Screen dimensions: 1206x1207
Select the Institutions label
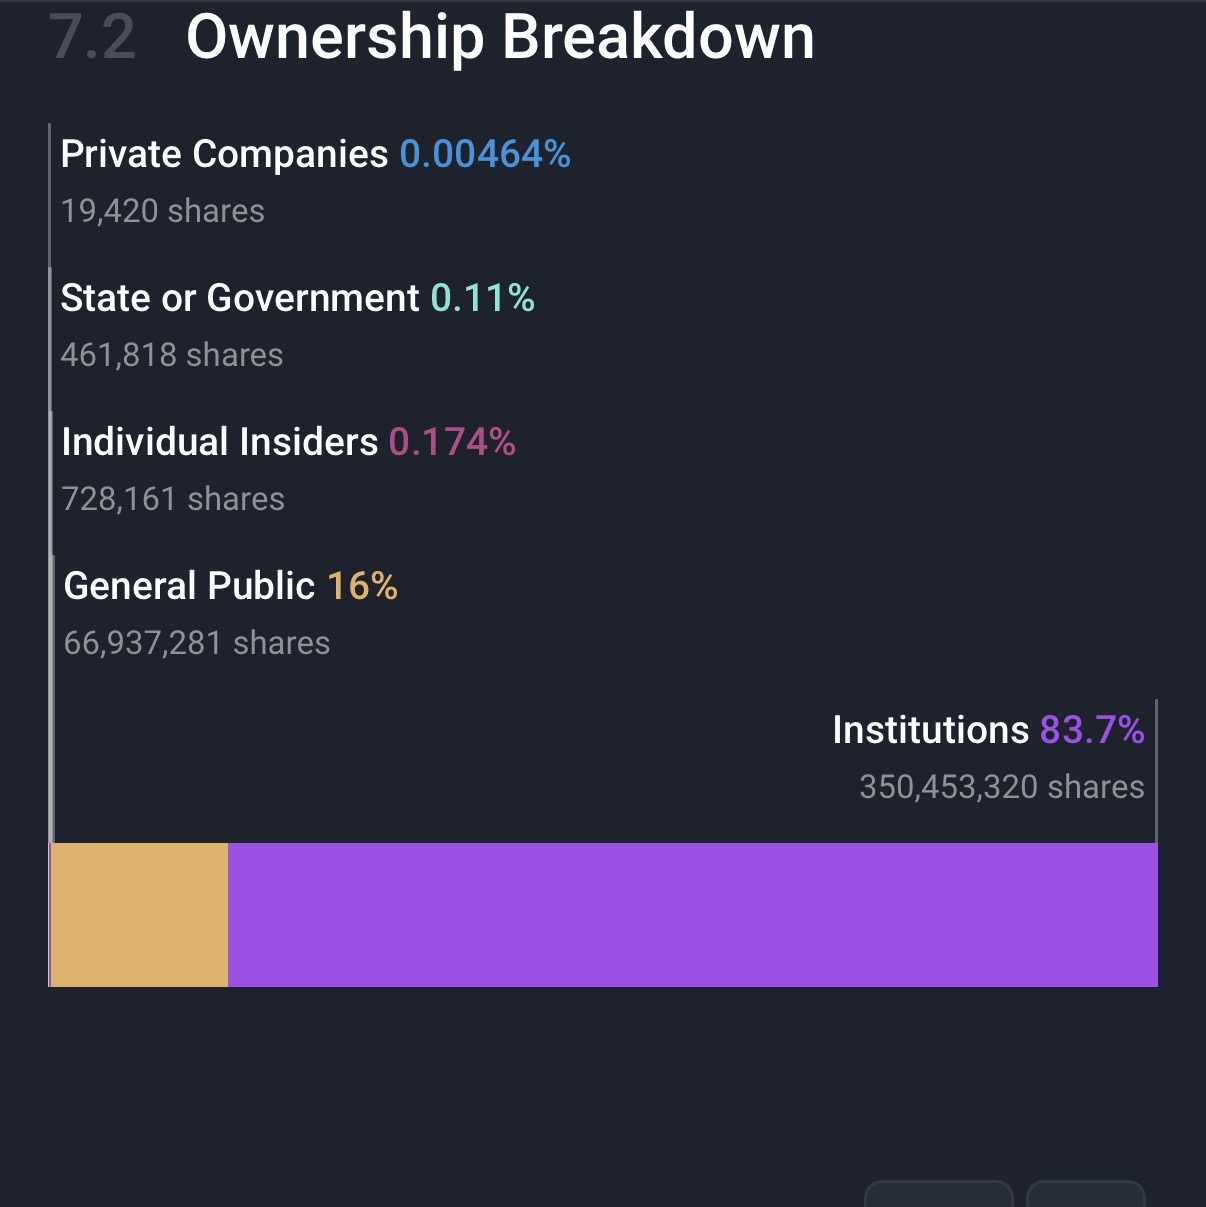pyautogui.click(x=930, y=730)
